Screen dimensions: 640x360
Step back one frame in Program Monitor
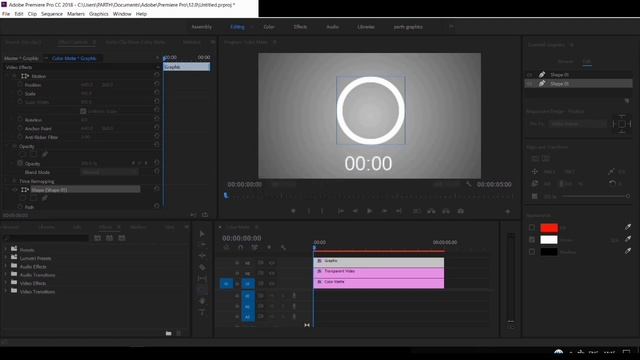click(355, 211)
